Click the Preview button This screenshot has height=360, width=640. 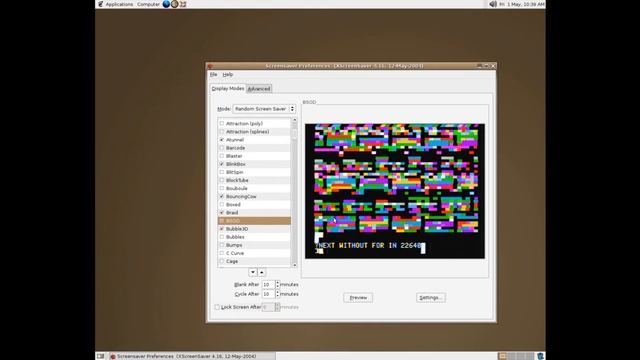[x=358, y=298]
